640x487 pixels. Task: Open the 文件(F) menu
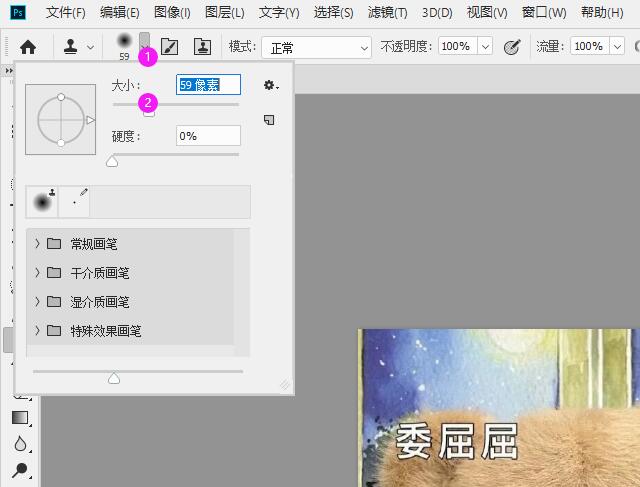(x=66, y=13)
